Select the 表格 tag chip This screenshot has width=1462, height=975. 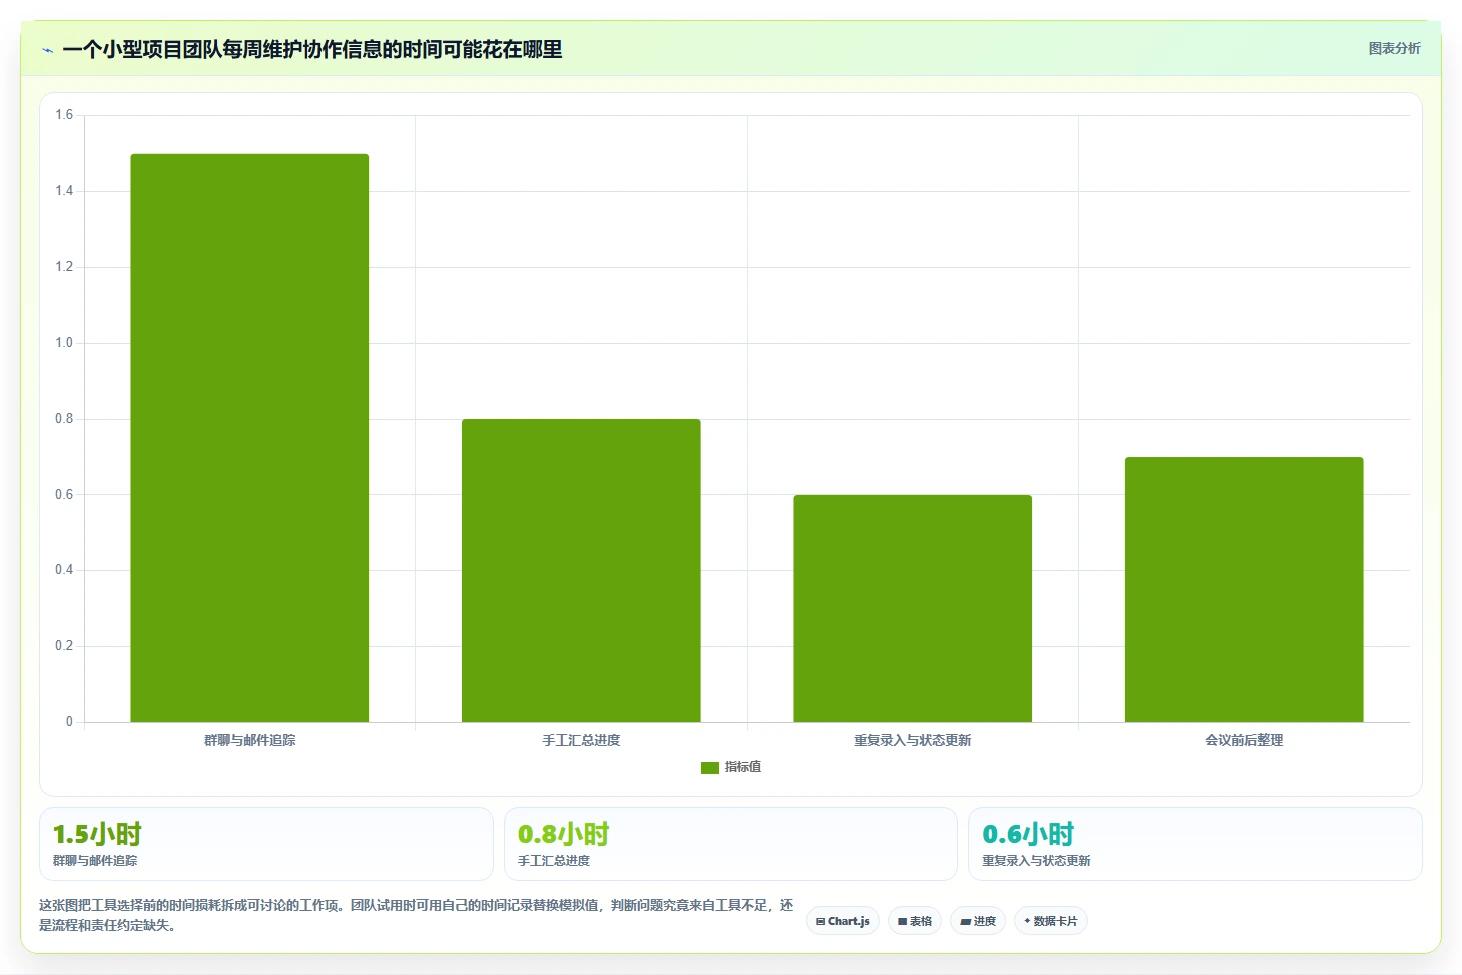coord(915,921)
